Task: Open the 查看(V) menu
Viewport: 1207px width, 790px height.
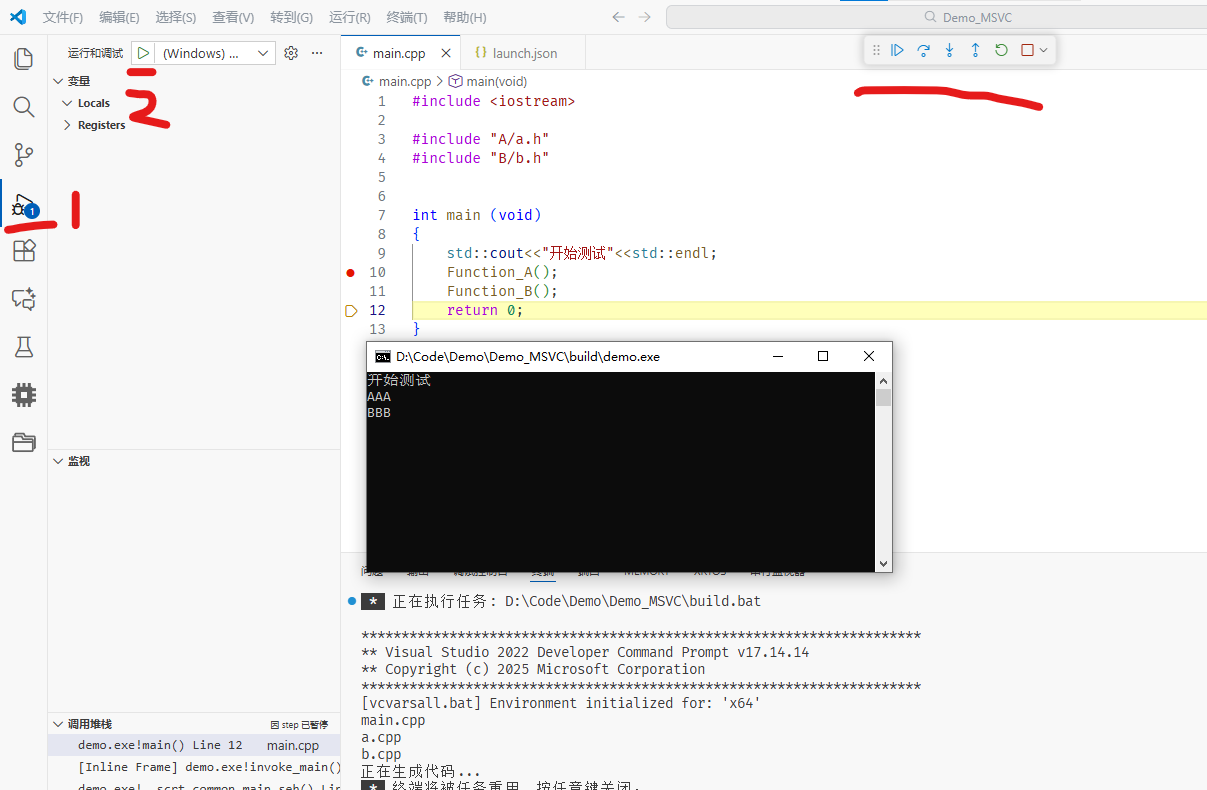Action: click(x=233, y=17)
